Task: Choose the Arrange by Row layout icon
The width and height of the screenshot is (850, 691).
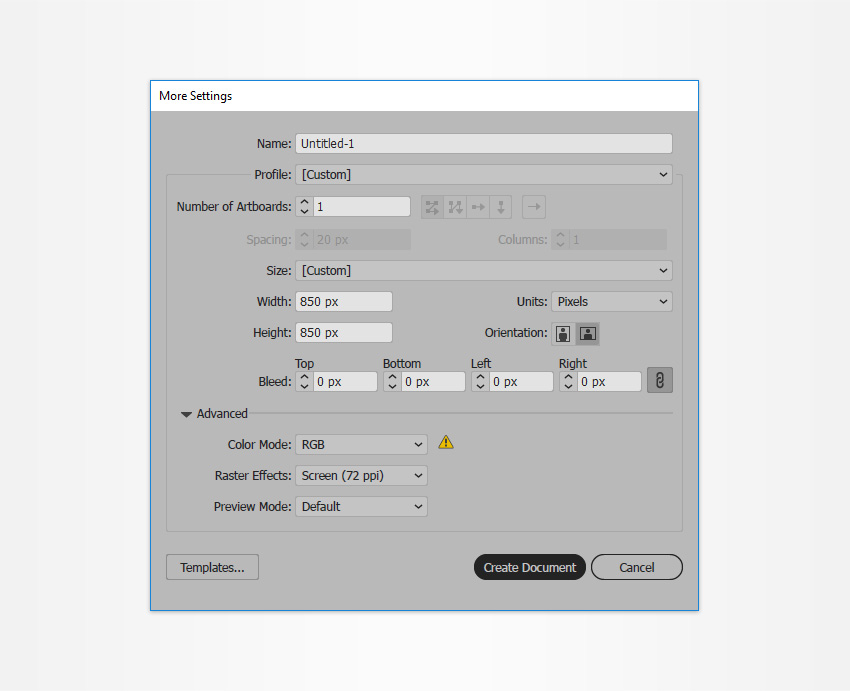Action: coord(478,207)
